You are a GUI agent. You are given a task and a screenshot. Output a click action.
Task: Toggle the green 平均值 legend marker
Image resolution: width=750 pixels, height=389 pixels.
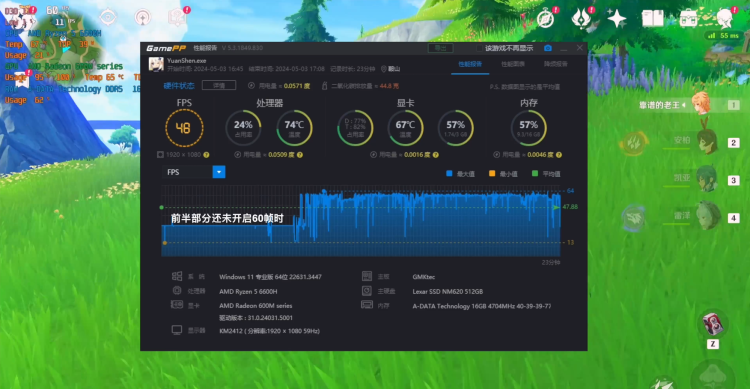(535, 173)
